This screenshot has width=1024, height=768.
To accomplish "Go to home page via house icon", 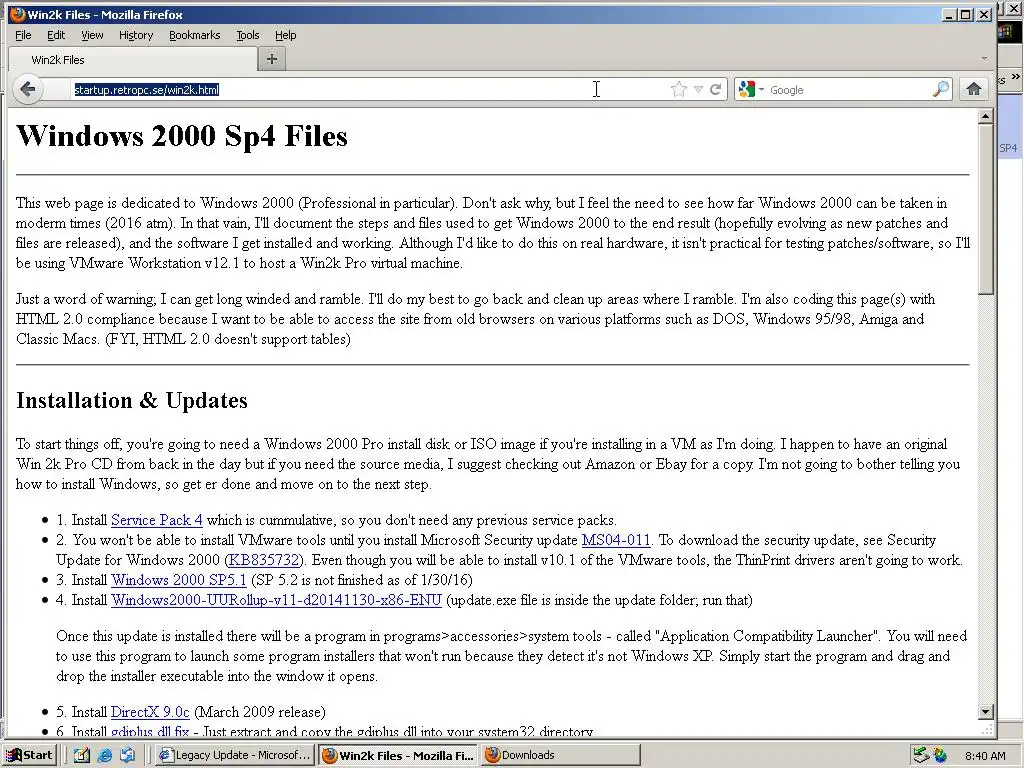I will tap(974, 89).
